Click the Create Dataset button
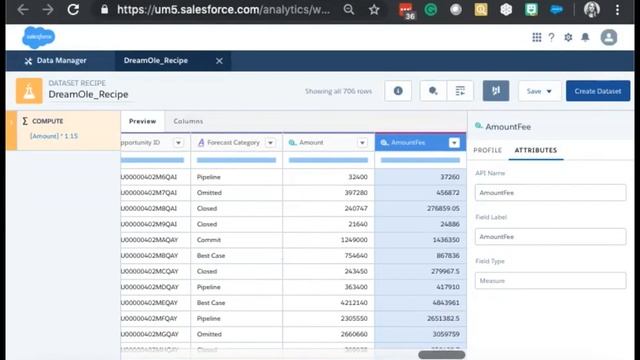 (598, 91)
